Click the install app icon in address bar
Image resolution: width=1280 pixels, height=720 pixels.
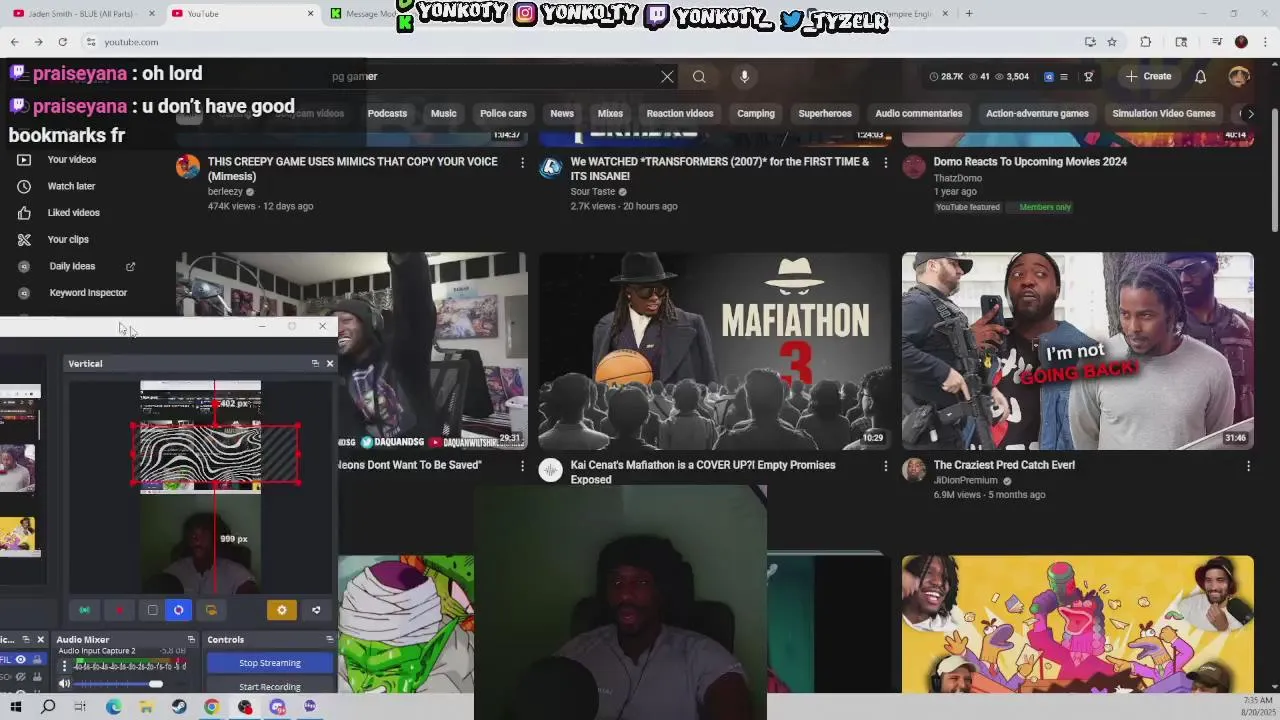1090,42
